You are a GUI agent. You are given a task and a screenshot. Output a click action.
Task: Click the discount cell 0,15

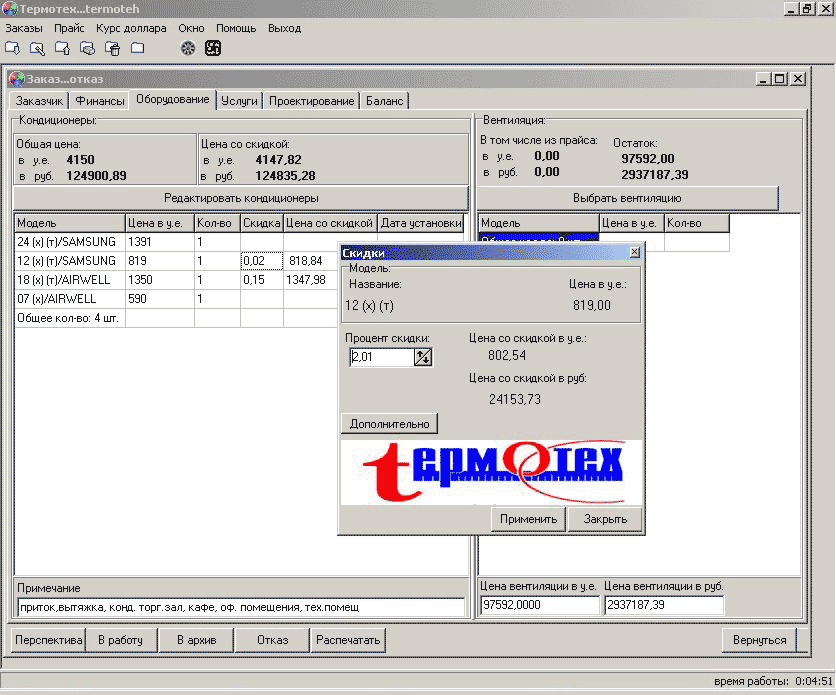point(262,280)
